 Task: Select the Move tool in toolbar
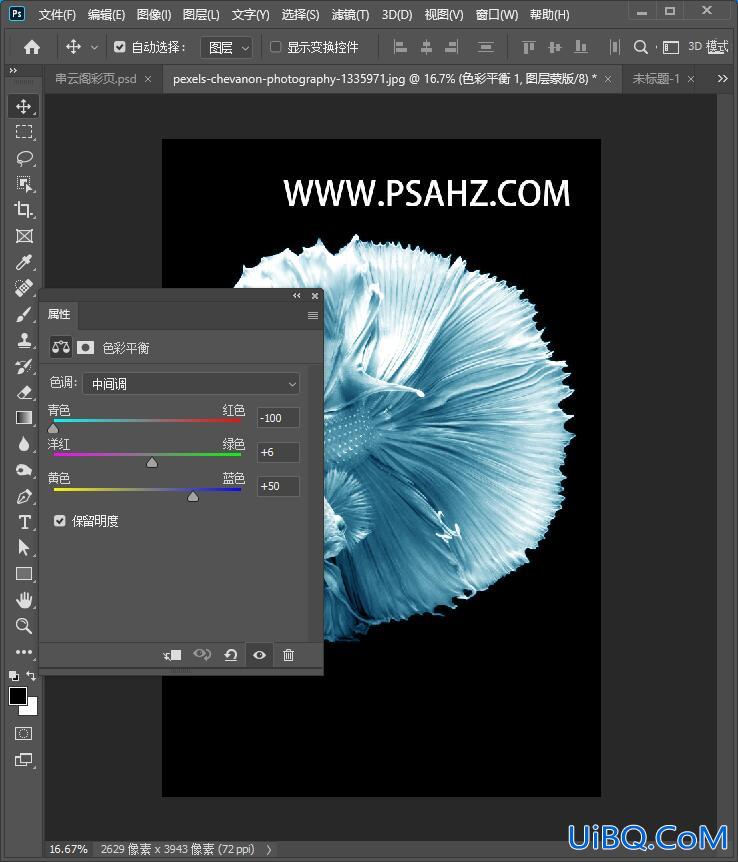pyautogui.click(x=23, y=106)
